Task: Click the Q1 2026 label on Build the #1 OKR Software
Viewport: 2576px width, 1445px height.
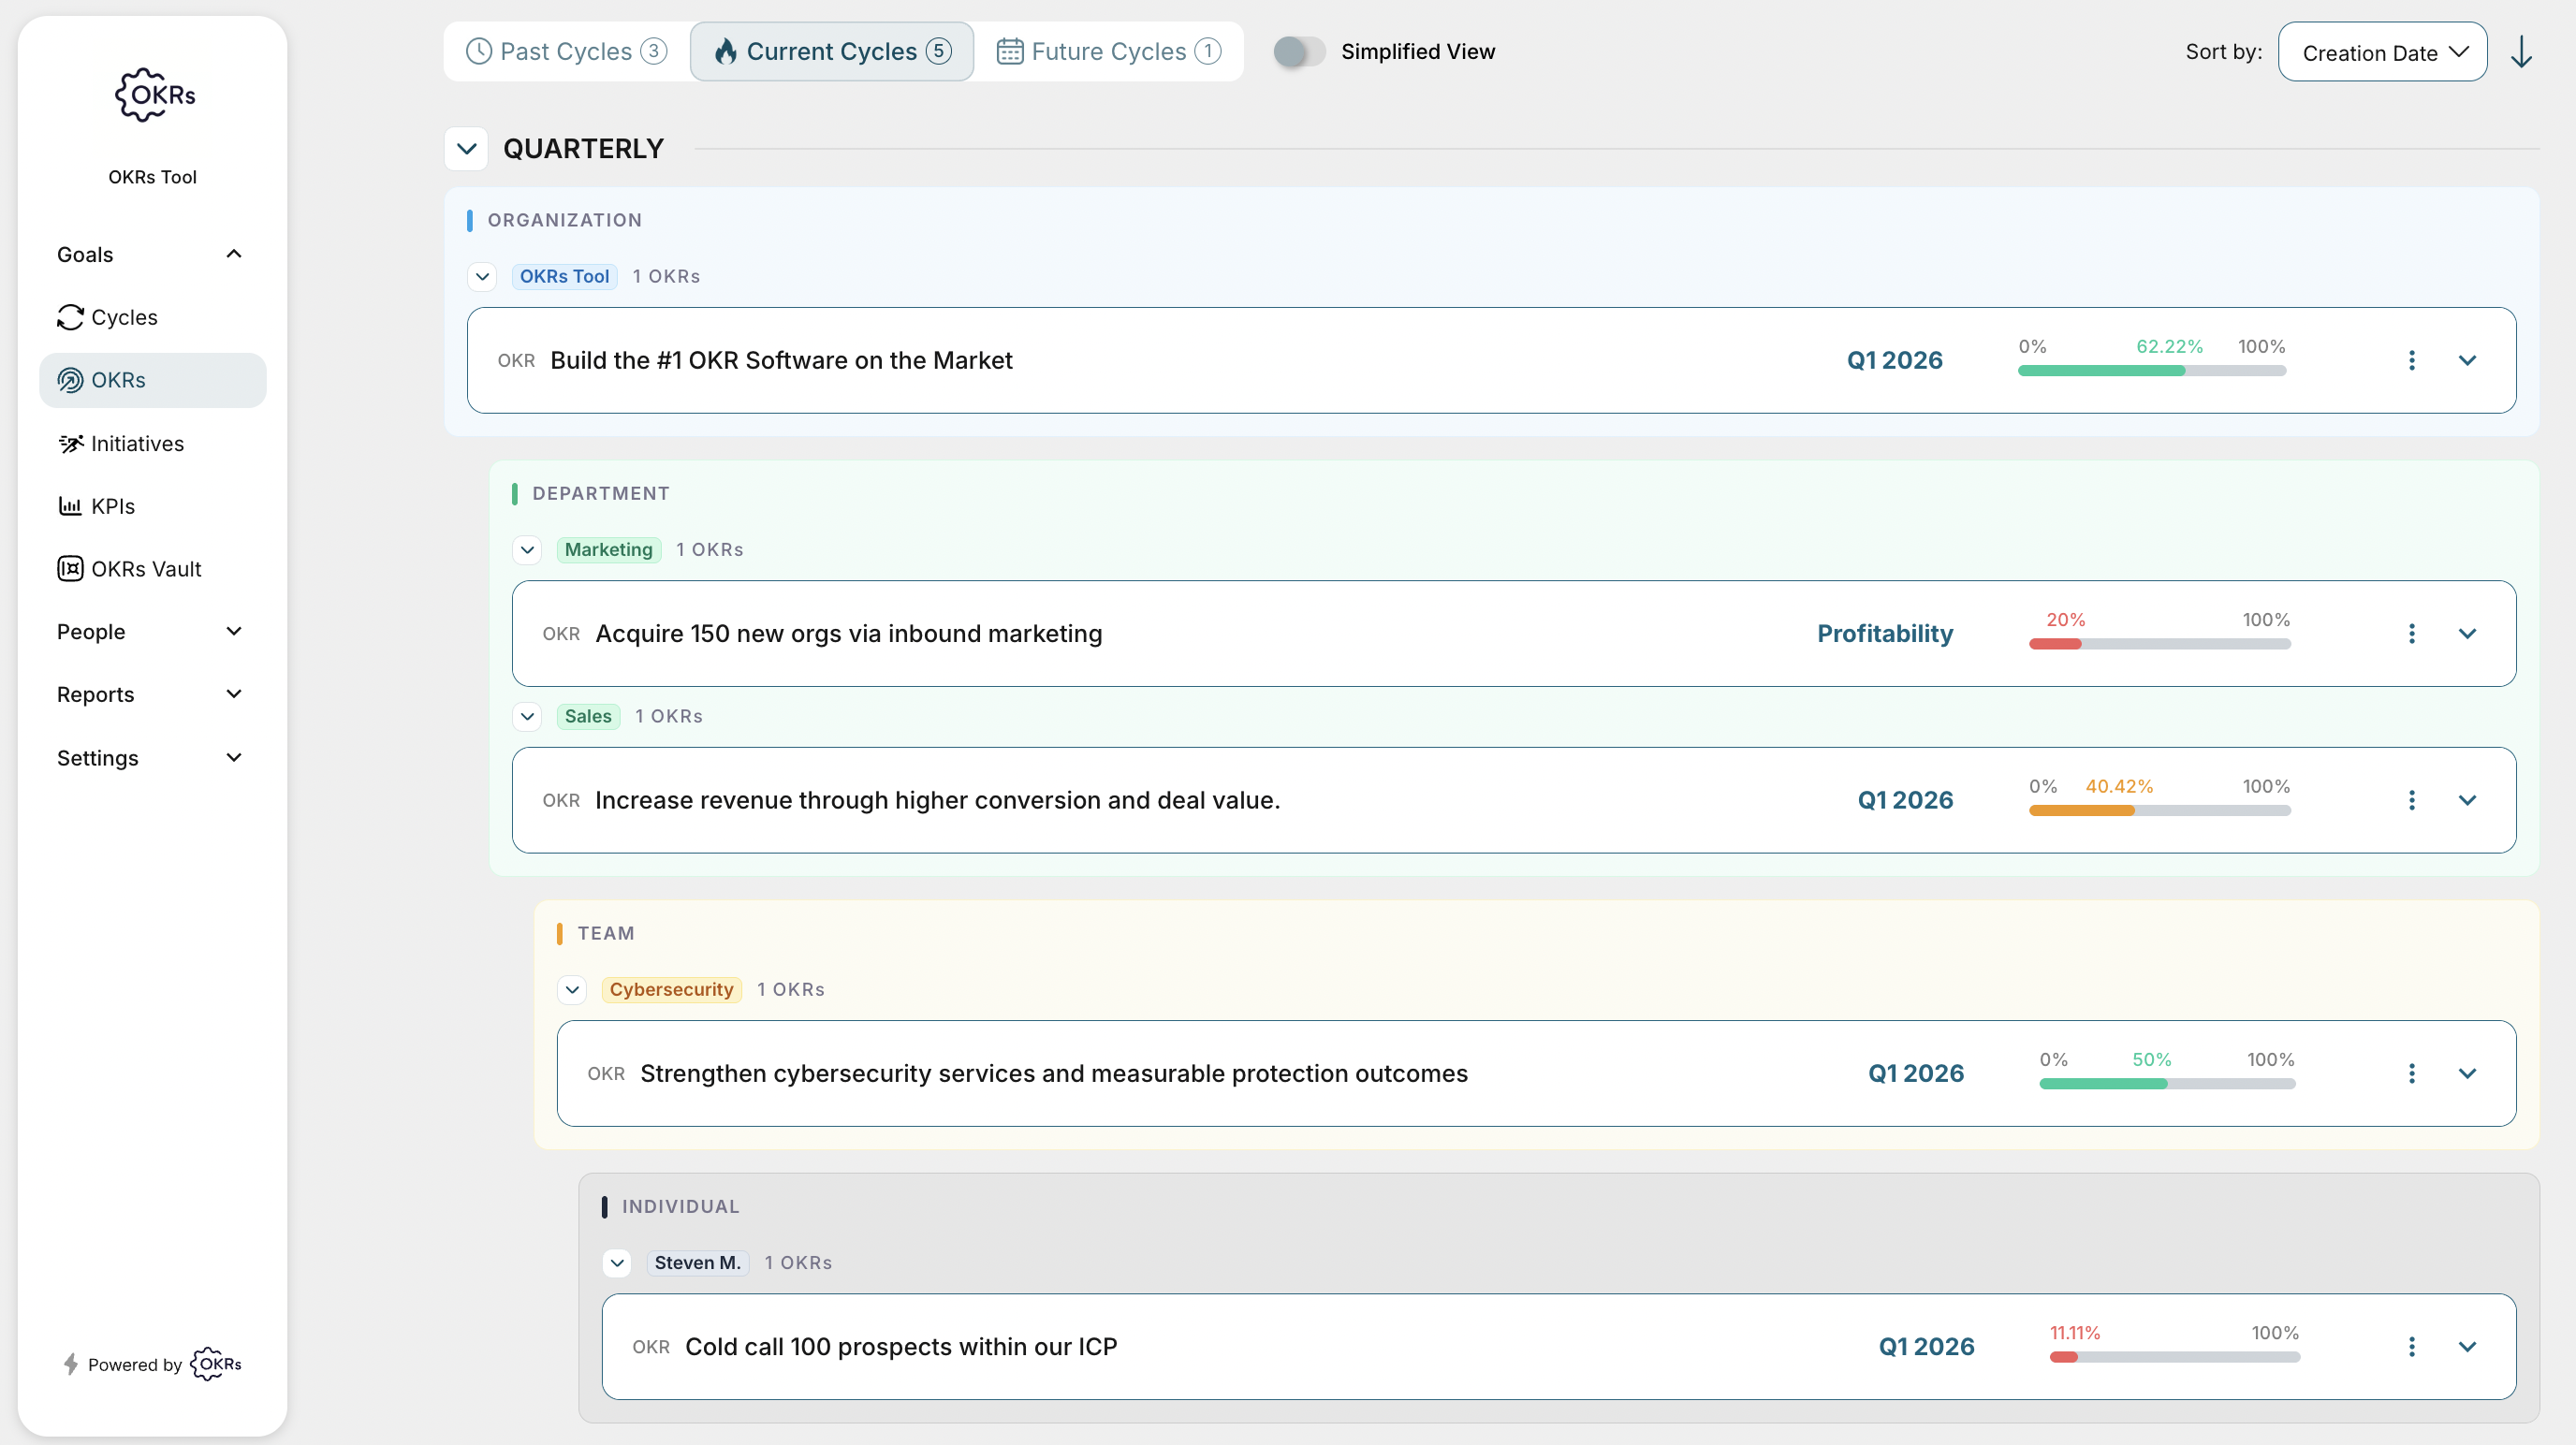Action: tap(1894, 360)
